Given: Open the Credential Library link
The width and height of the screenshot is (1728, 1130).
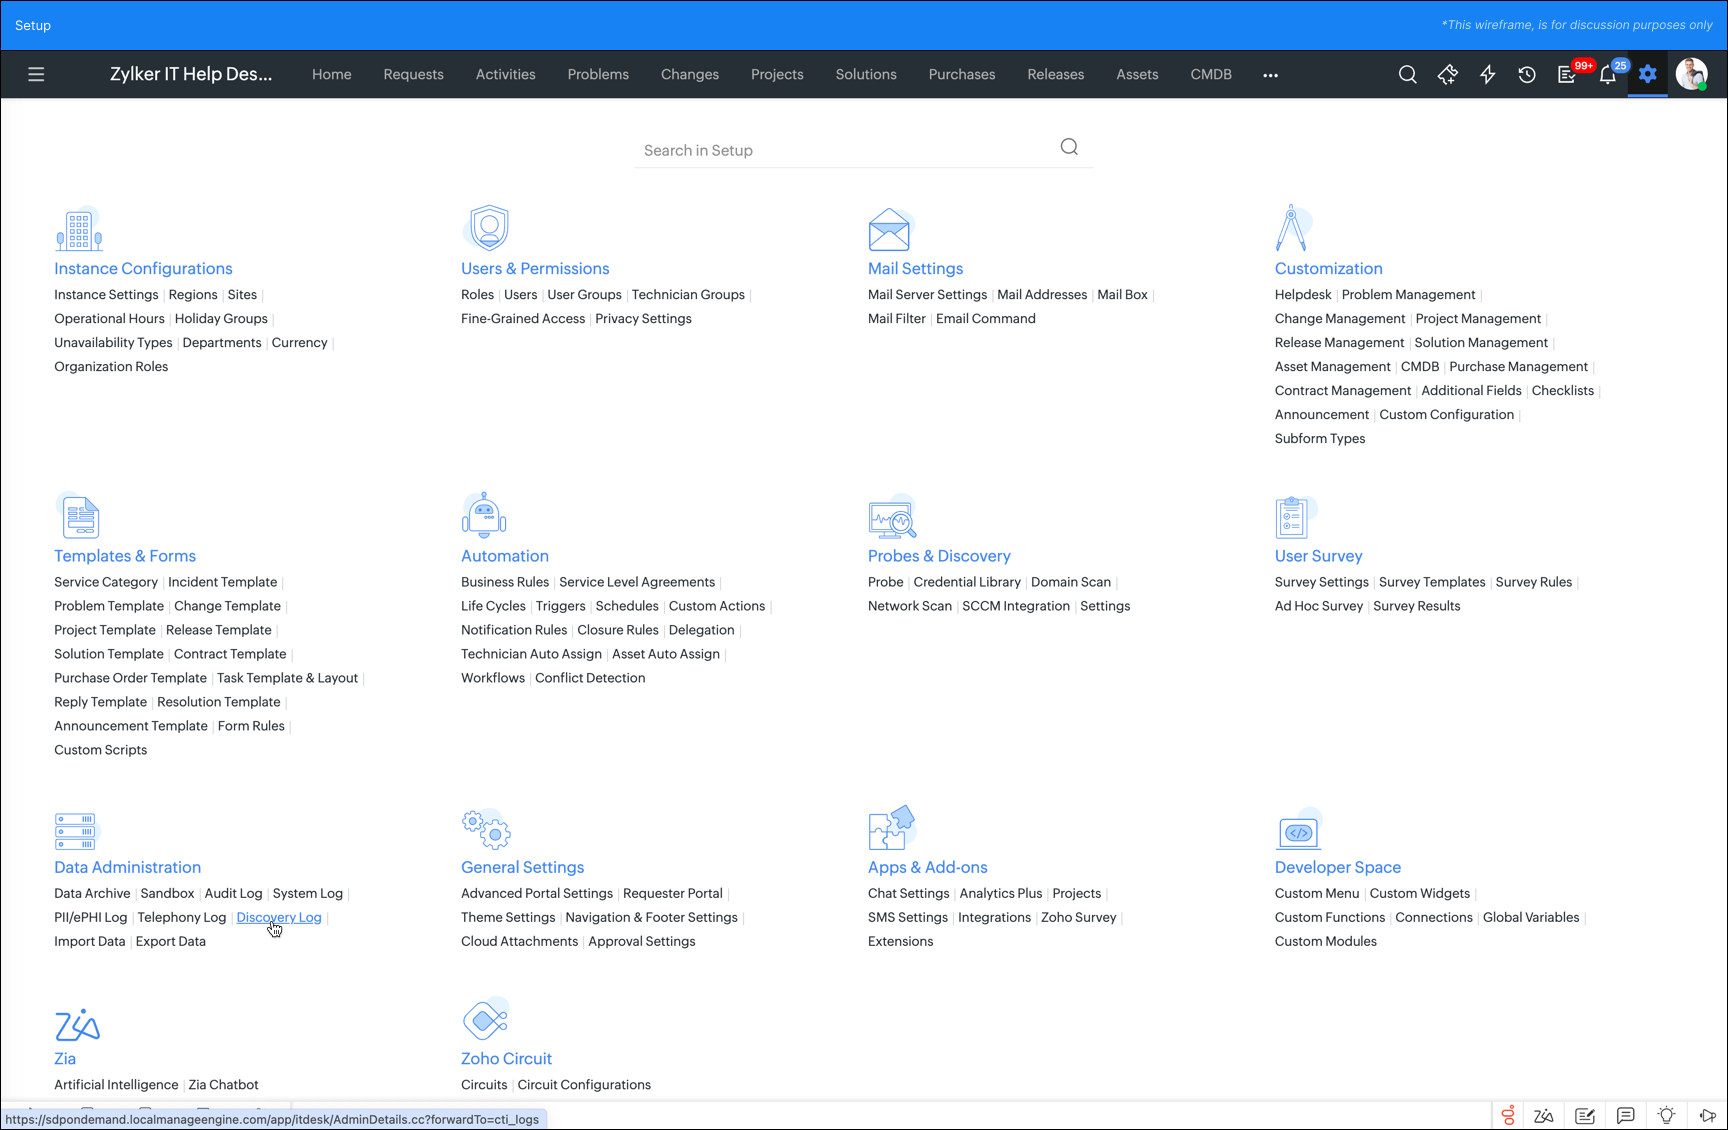Looking at the screenshot, I should pos(967,581).
